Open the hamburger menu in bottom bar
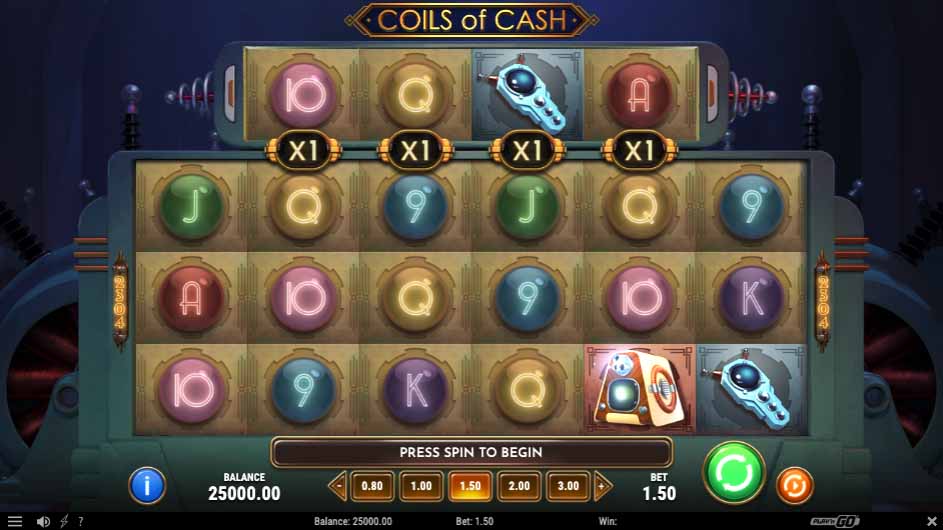Viewport: 943px width, 530px height. pyautogui.click(x=14, y=522)
